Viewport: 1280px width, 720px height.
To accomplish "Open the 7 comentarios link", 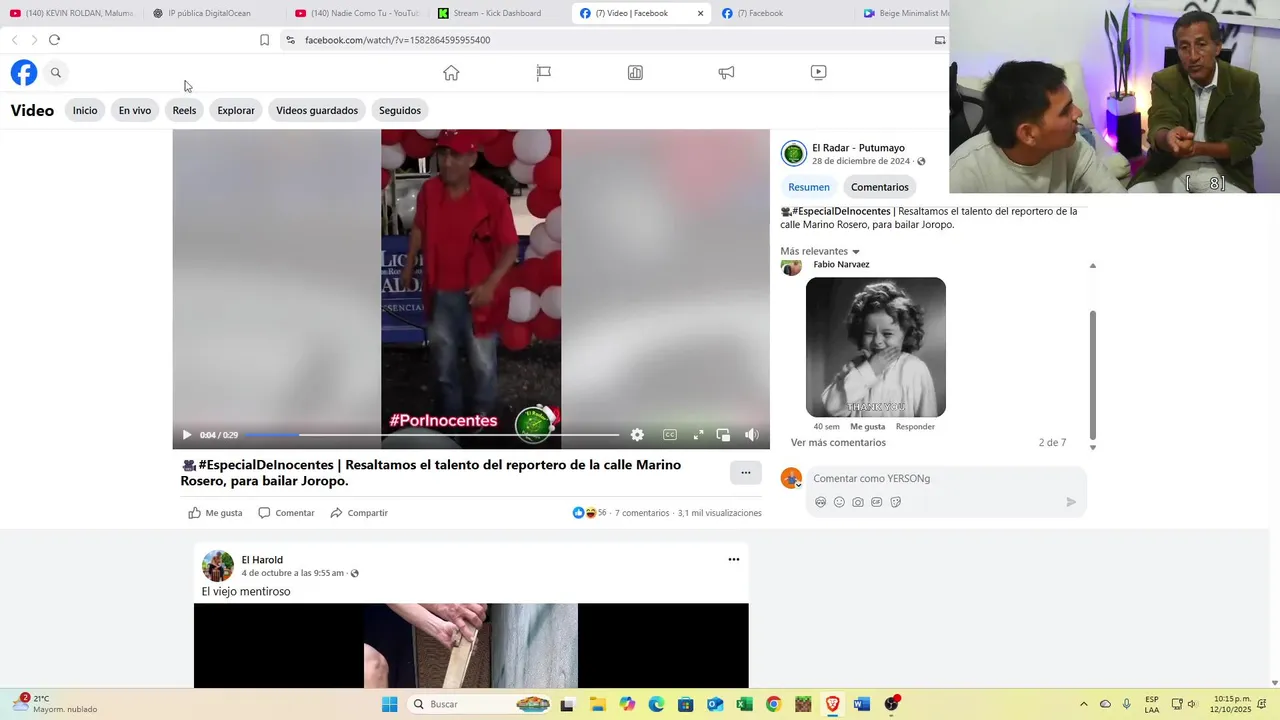I will 642,513.
